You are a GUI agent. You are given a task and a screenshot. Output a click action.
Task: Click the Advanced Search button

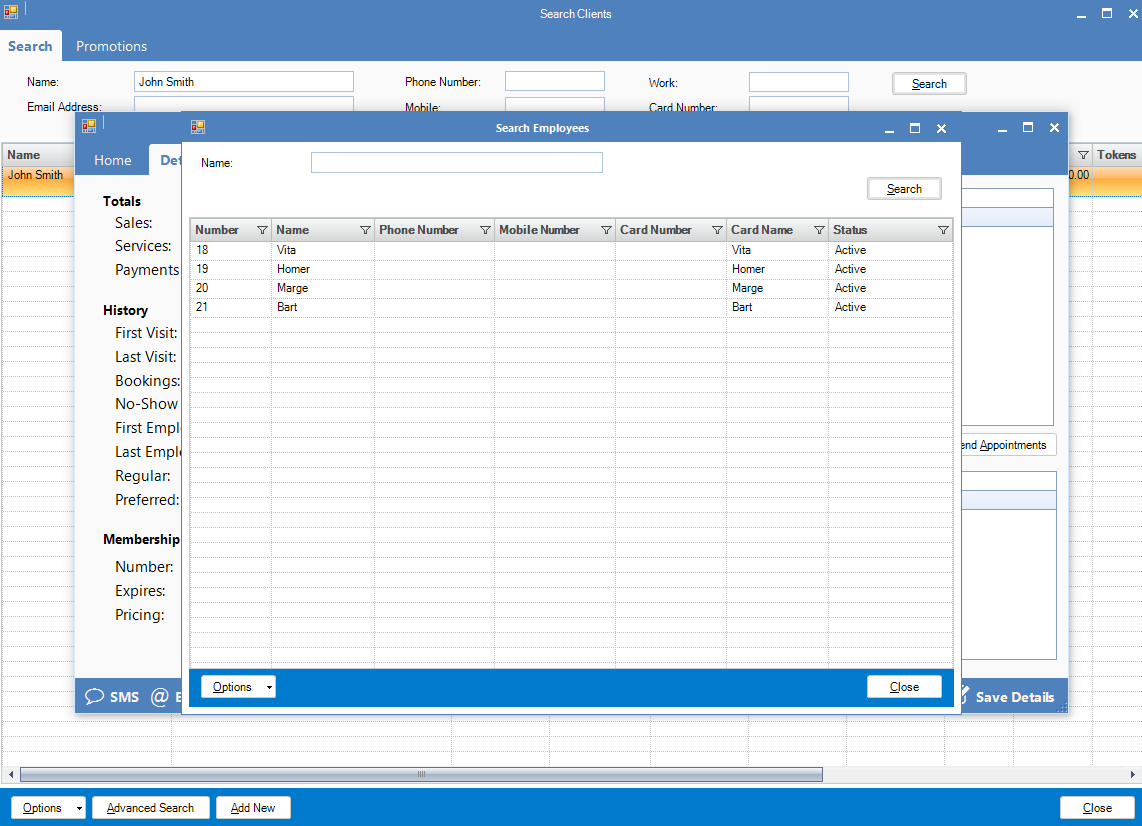point(150,808)
